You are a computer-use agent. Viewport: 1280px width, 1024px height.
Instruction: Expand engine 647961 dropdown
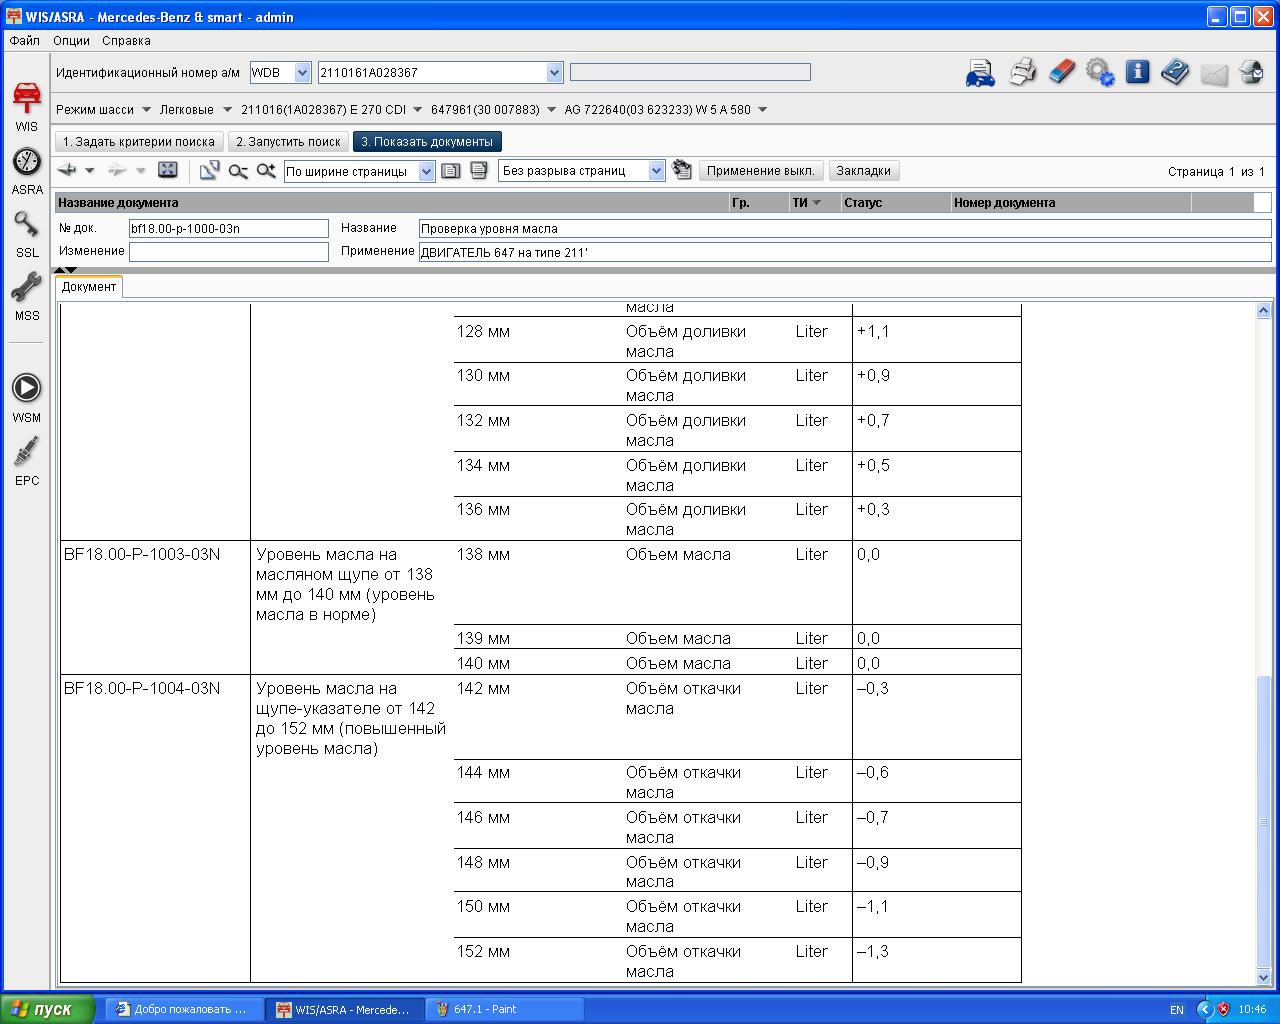(551, 110)
